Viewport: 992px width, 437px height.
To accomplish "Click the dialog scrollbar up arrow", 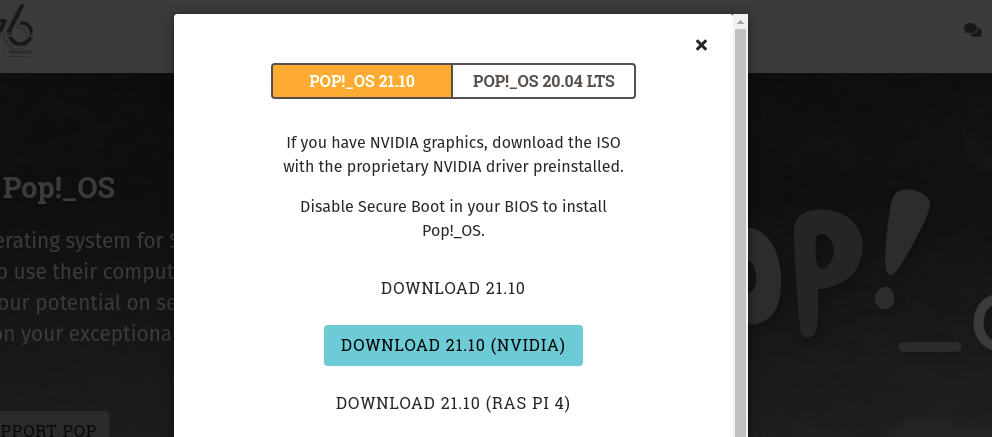I will (740, 21).
